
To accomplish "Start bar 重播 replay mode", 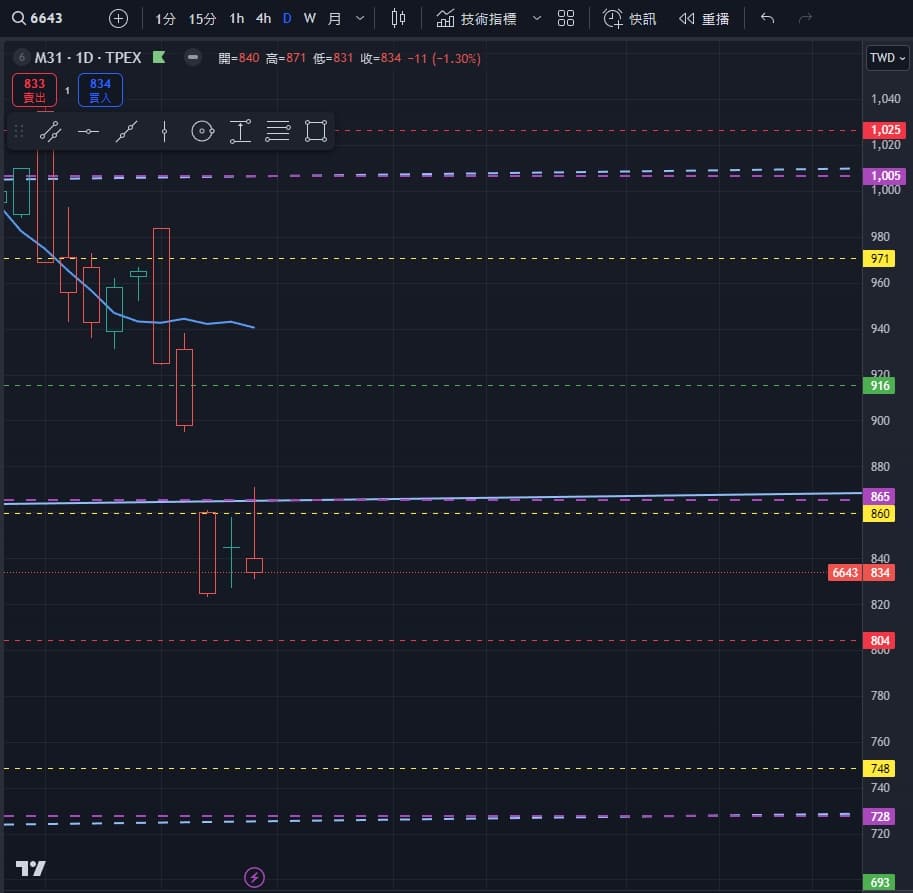I will click(704, 18).
